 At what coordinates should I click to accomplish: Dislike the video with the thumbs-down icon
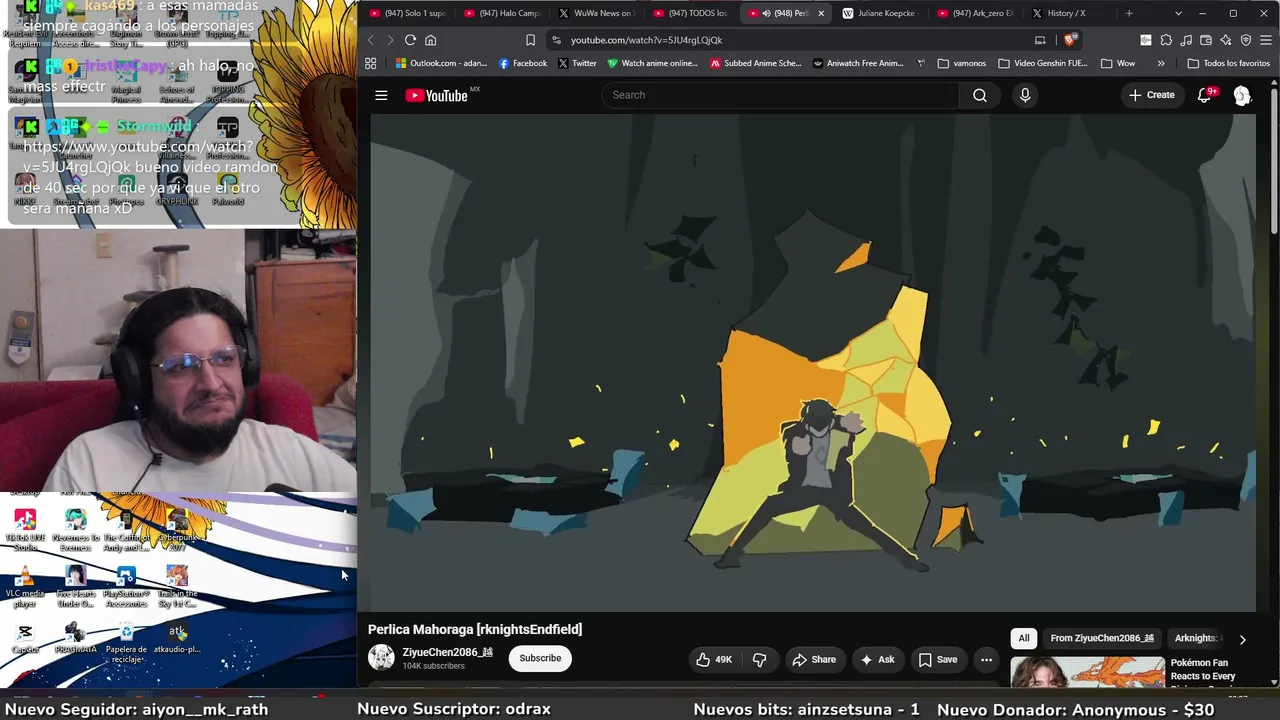[x=760, y=659]
